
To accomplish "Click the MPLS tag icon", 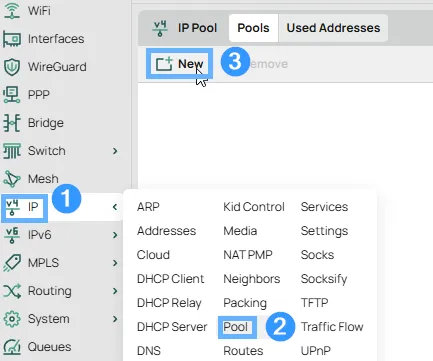I will [x=12, y=263].
